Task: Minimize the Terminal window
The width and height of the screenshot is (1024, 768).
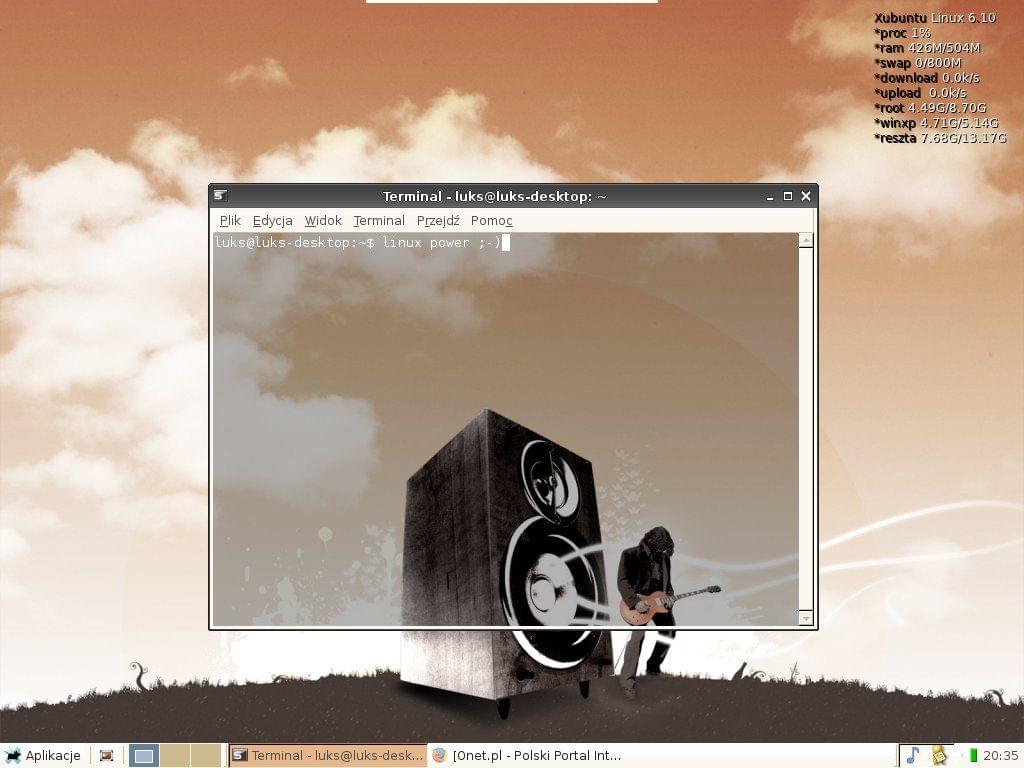Action: pyautogui.click(x=770, y=196)
